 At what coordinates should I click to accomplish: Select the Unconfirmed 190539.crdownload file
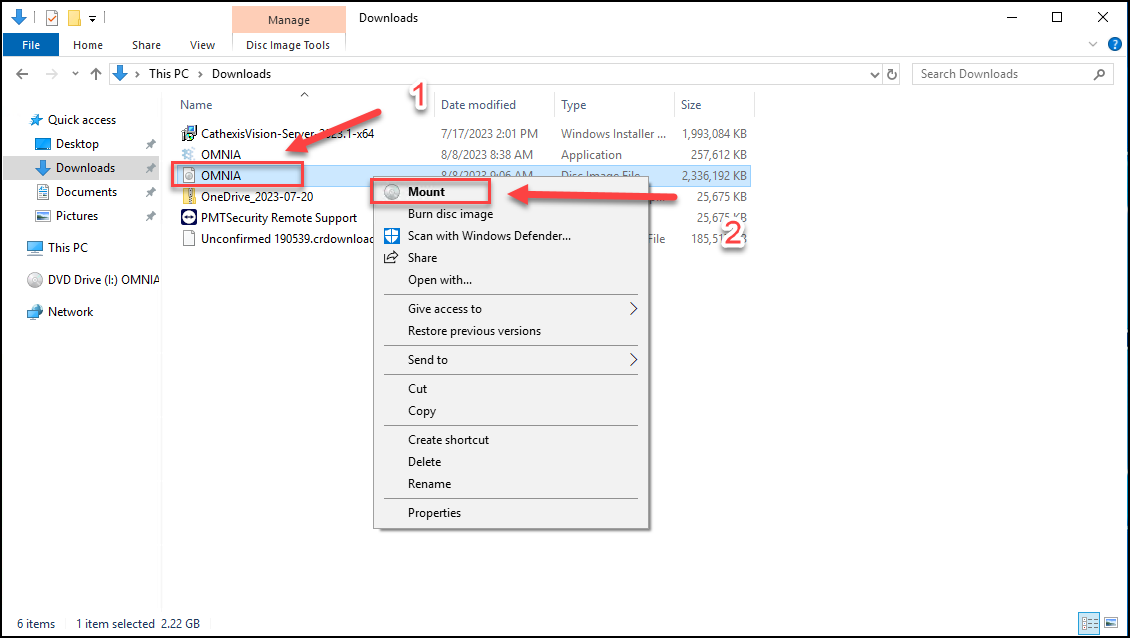coord(287,239)
